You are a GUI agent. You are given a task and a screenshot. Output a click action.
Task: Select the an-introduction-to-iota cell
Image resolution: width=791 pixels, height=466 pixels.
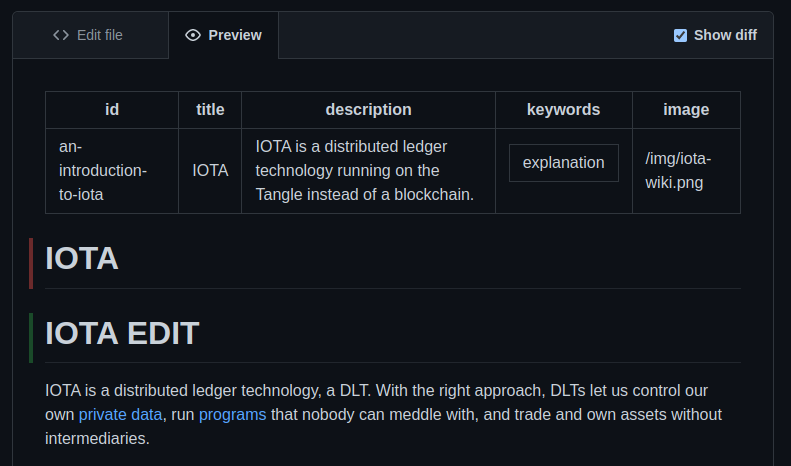tap(112, 171)
